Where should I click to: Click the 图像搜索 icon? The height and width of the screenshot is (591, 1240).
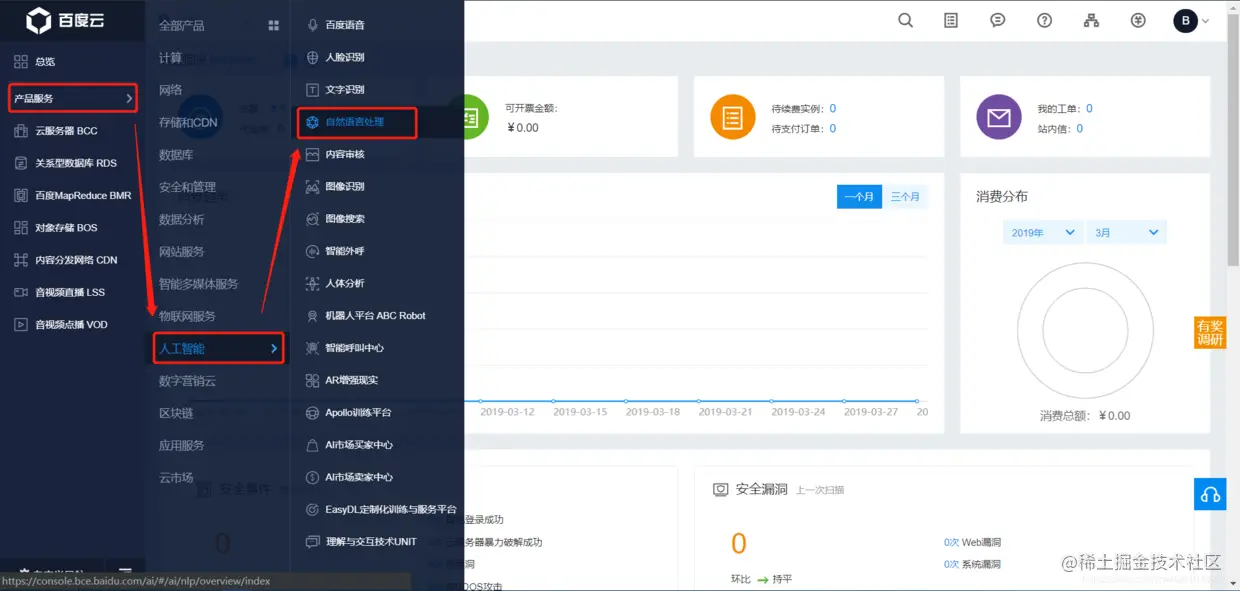[313, 218]
